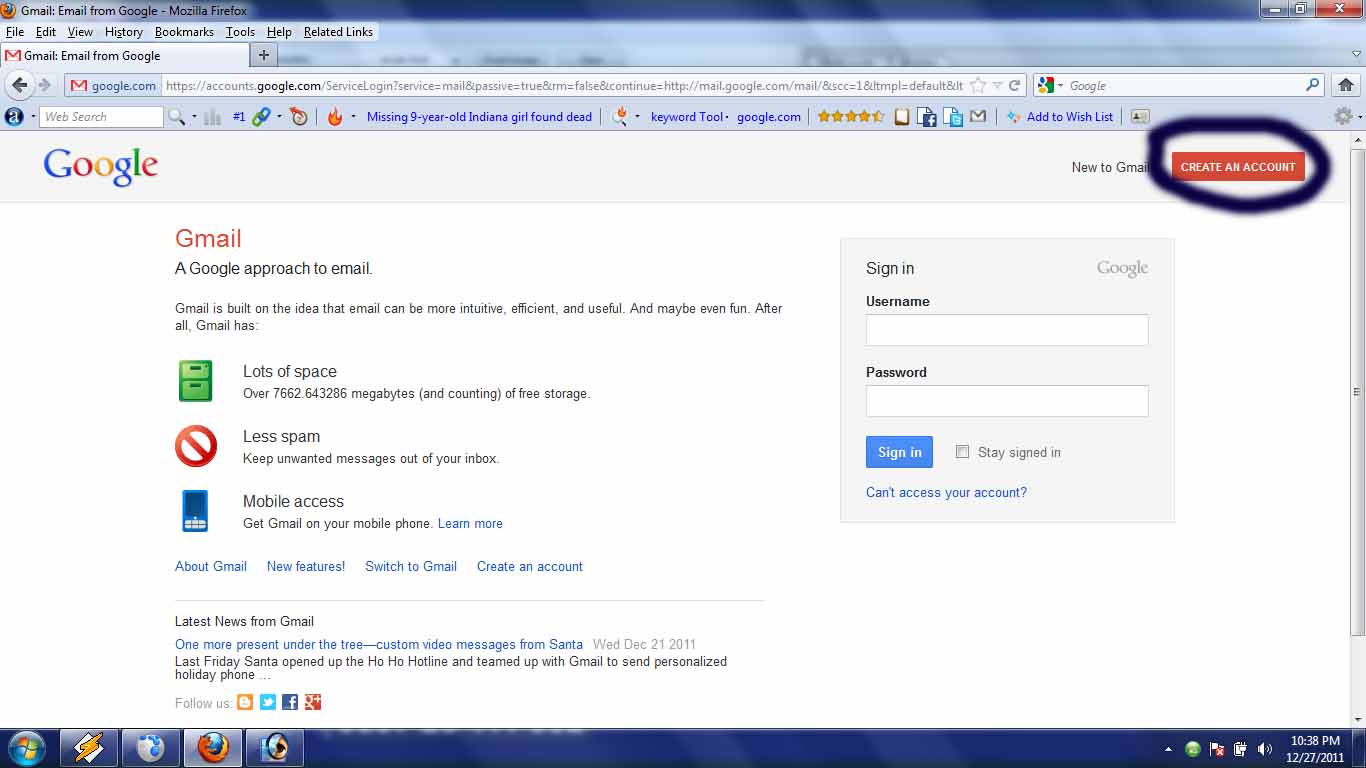1366x768 pixels.
Task: Reload the page with the refresh icon
Action: [x=1014, y=86]
